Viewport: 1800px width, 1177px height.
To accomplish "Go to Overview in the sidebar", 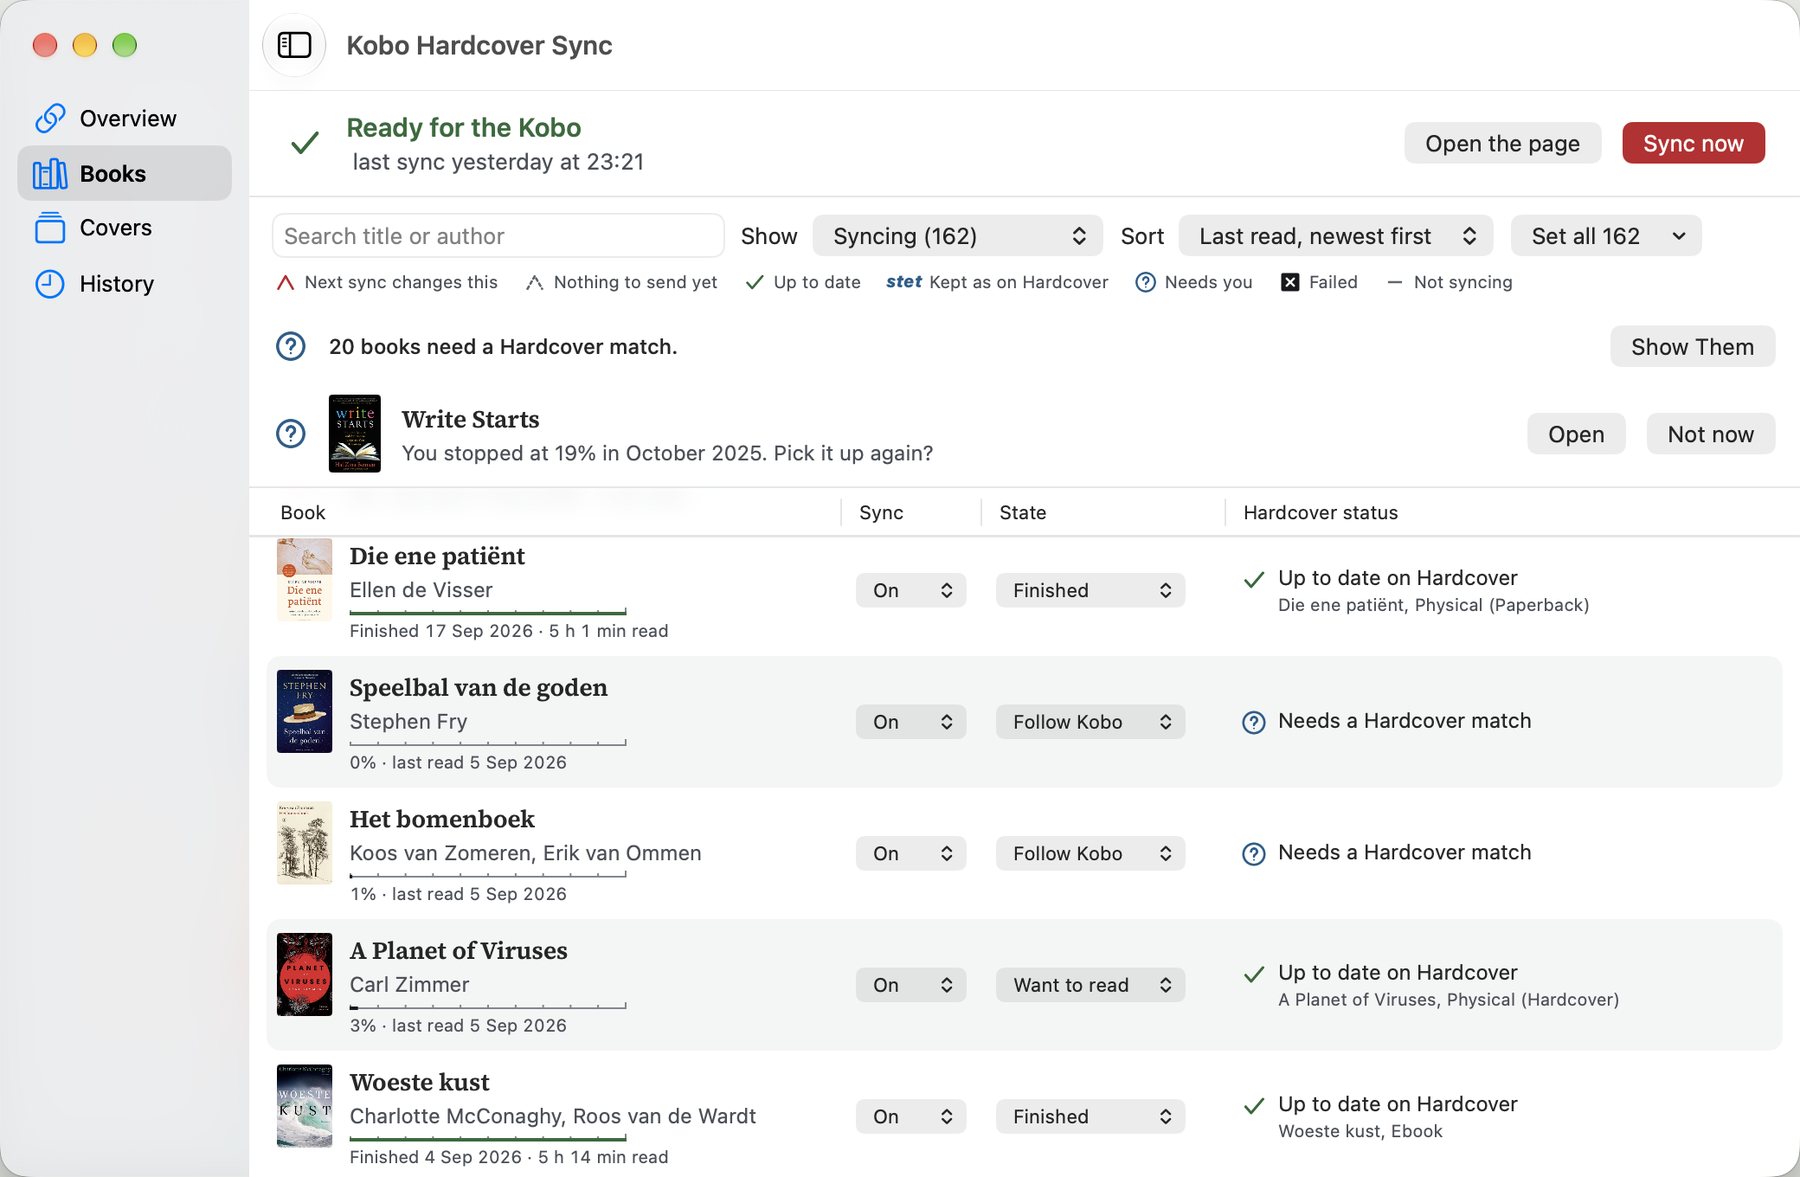I will tap(125, 118).
